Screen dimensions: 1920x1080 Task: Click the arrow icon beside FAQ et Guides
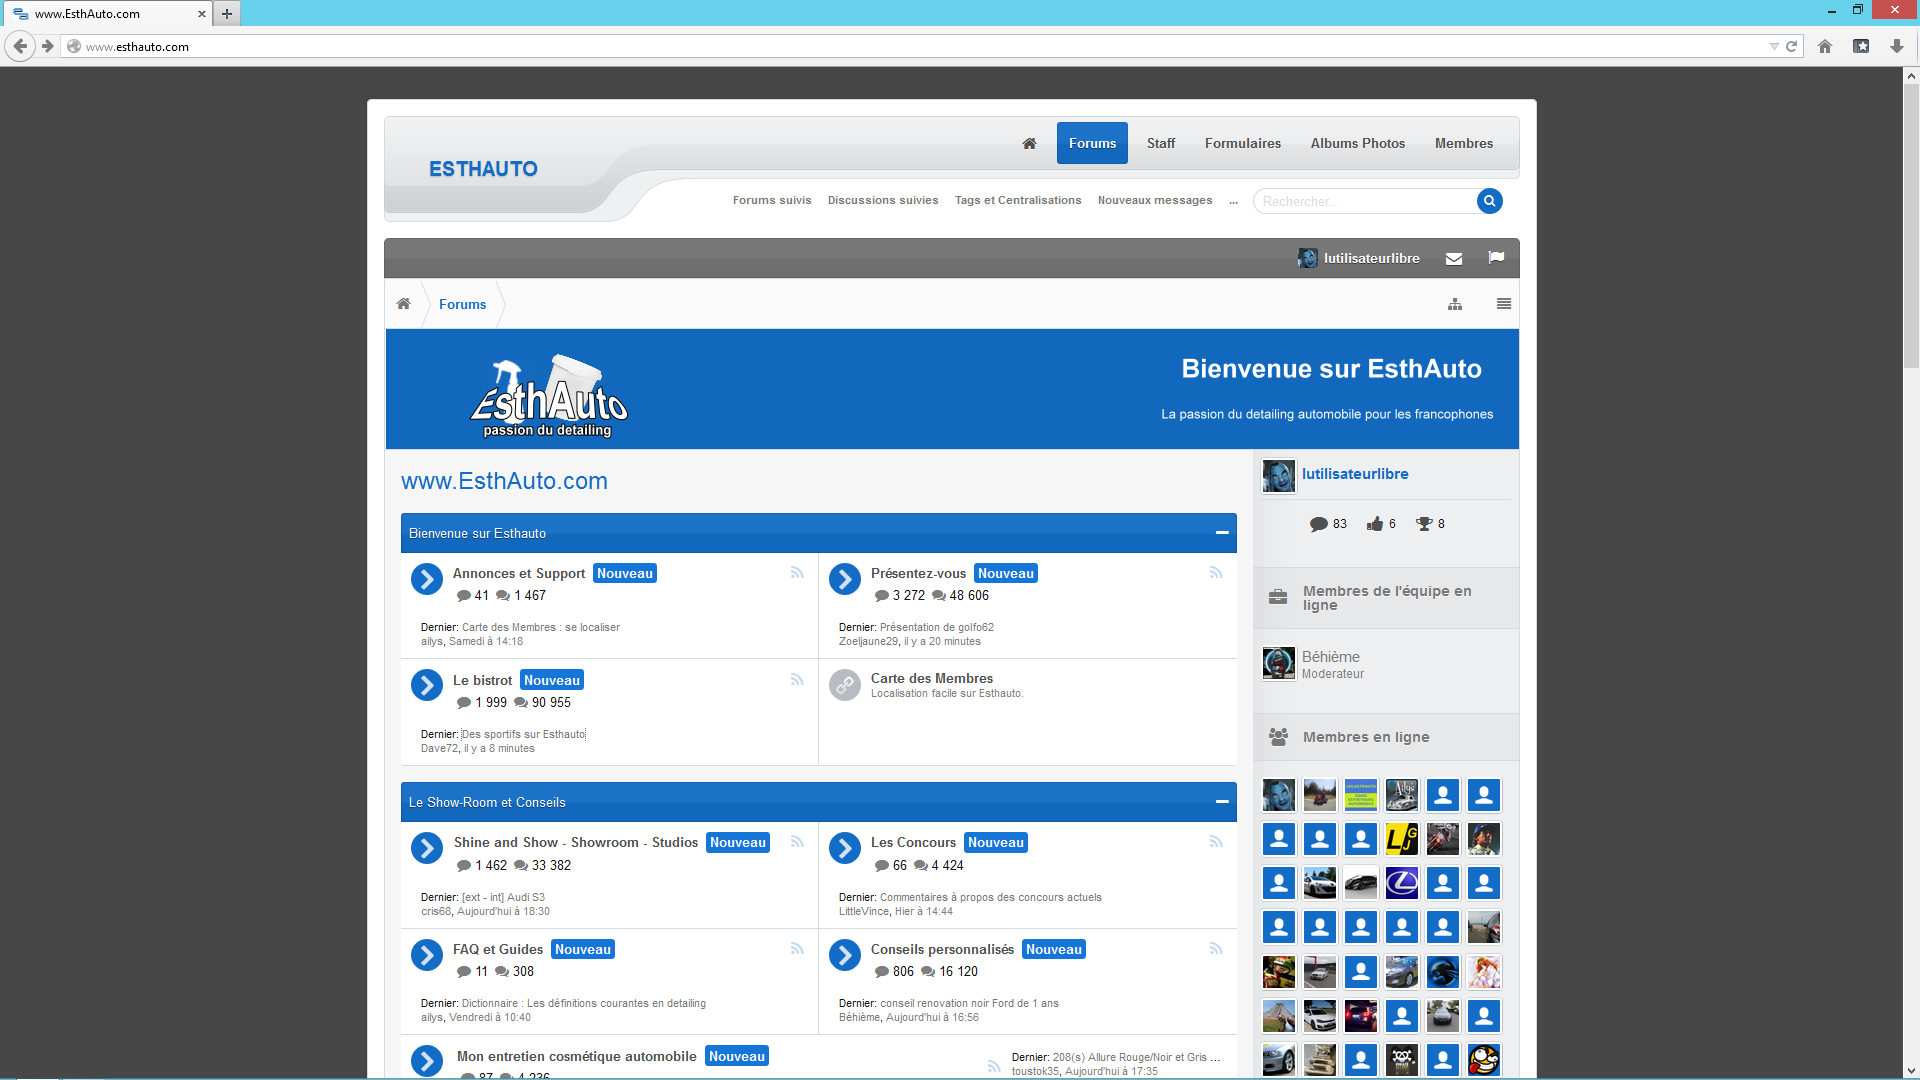(x=427, y=955)
